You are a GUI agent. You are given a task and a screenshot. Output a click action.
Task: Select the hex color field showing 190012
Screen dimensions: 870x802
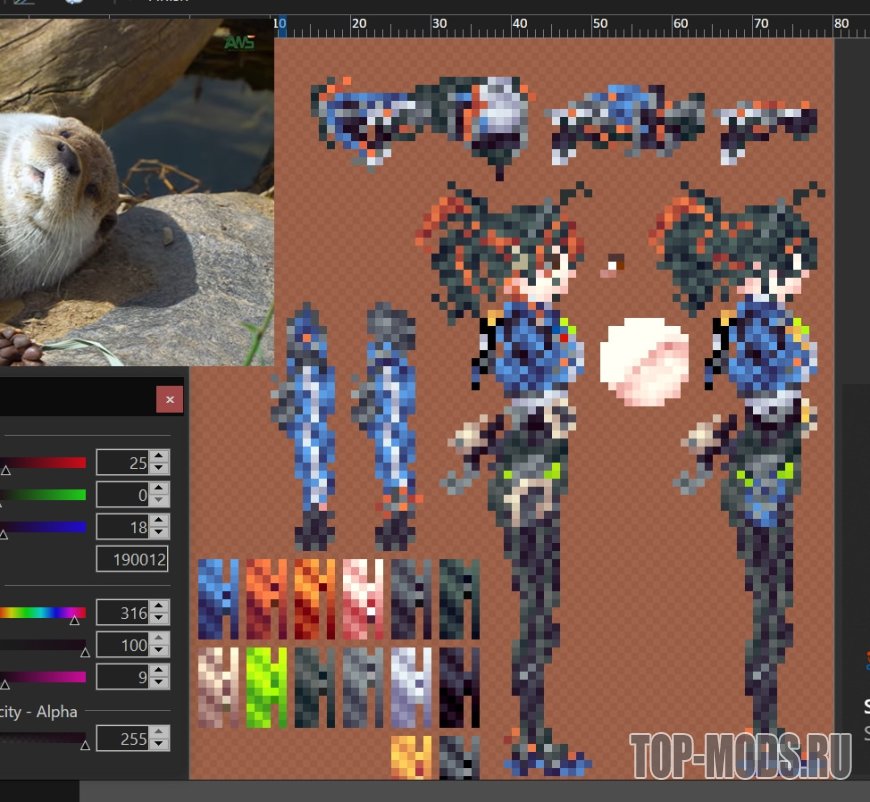click(132, 559)
